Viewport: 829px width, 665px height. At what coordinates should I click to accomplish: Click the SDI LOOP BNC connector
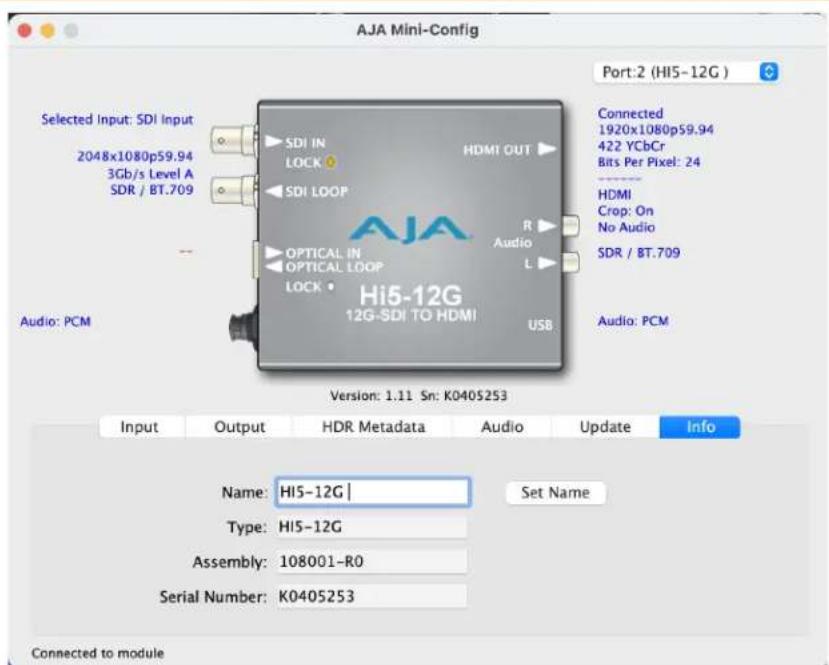pos(234,190)
